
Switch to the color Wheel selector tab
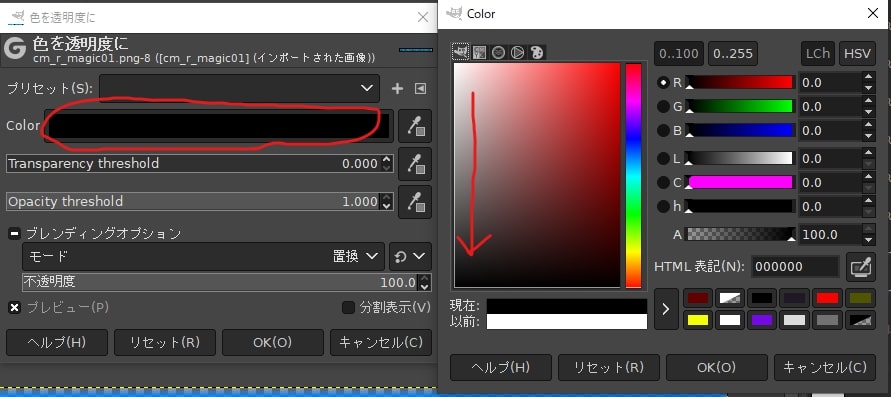[517, 52]
